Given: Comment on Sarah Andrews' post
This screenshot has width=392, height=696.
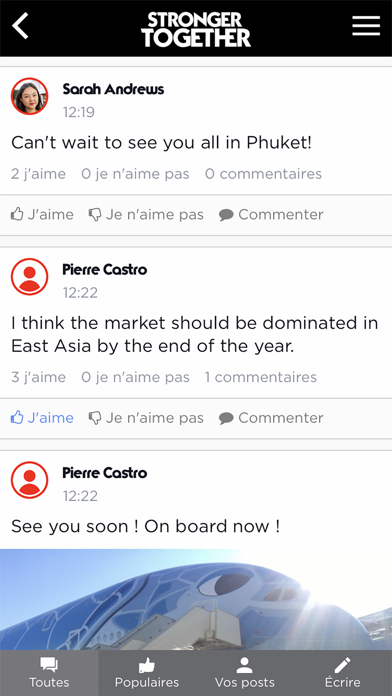Looking at the screenshot, I should (x=271, y=215).
